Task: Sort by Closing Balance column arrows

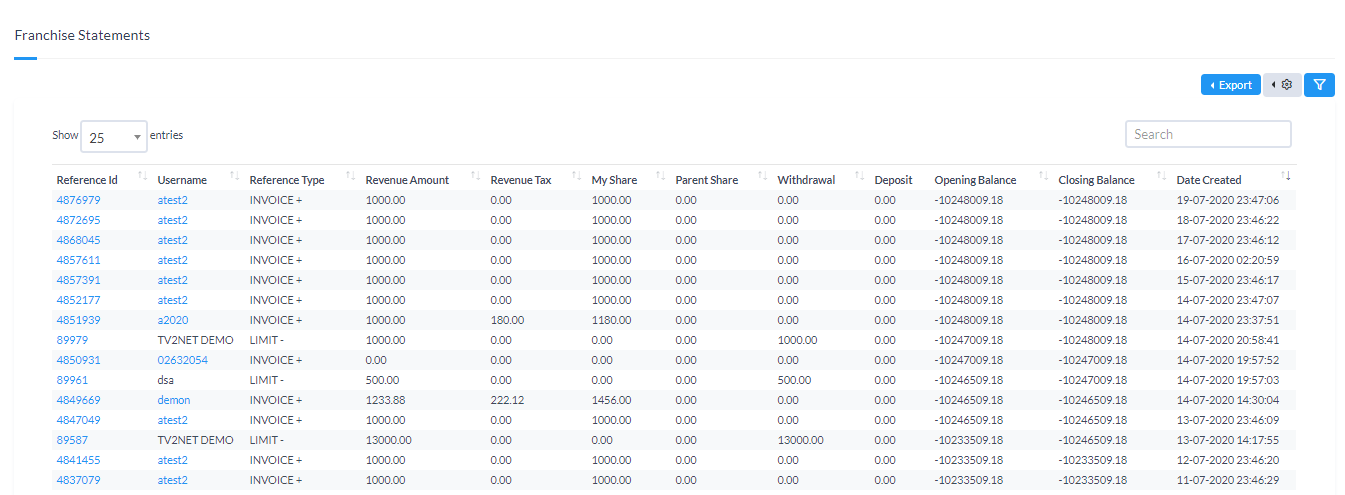Action: coord(1162,177)
